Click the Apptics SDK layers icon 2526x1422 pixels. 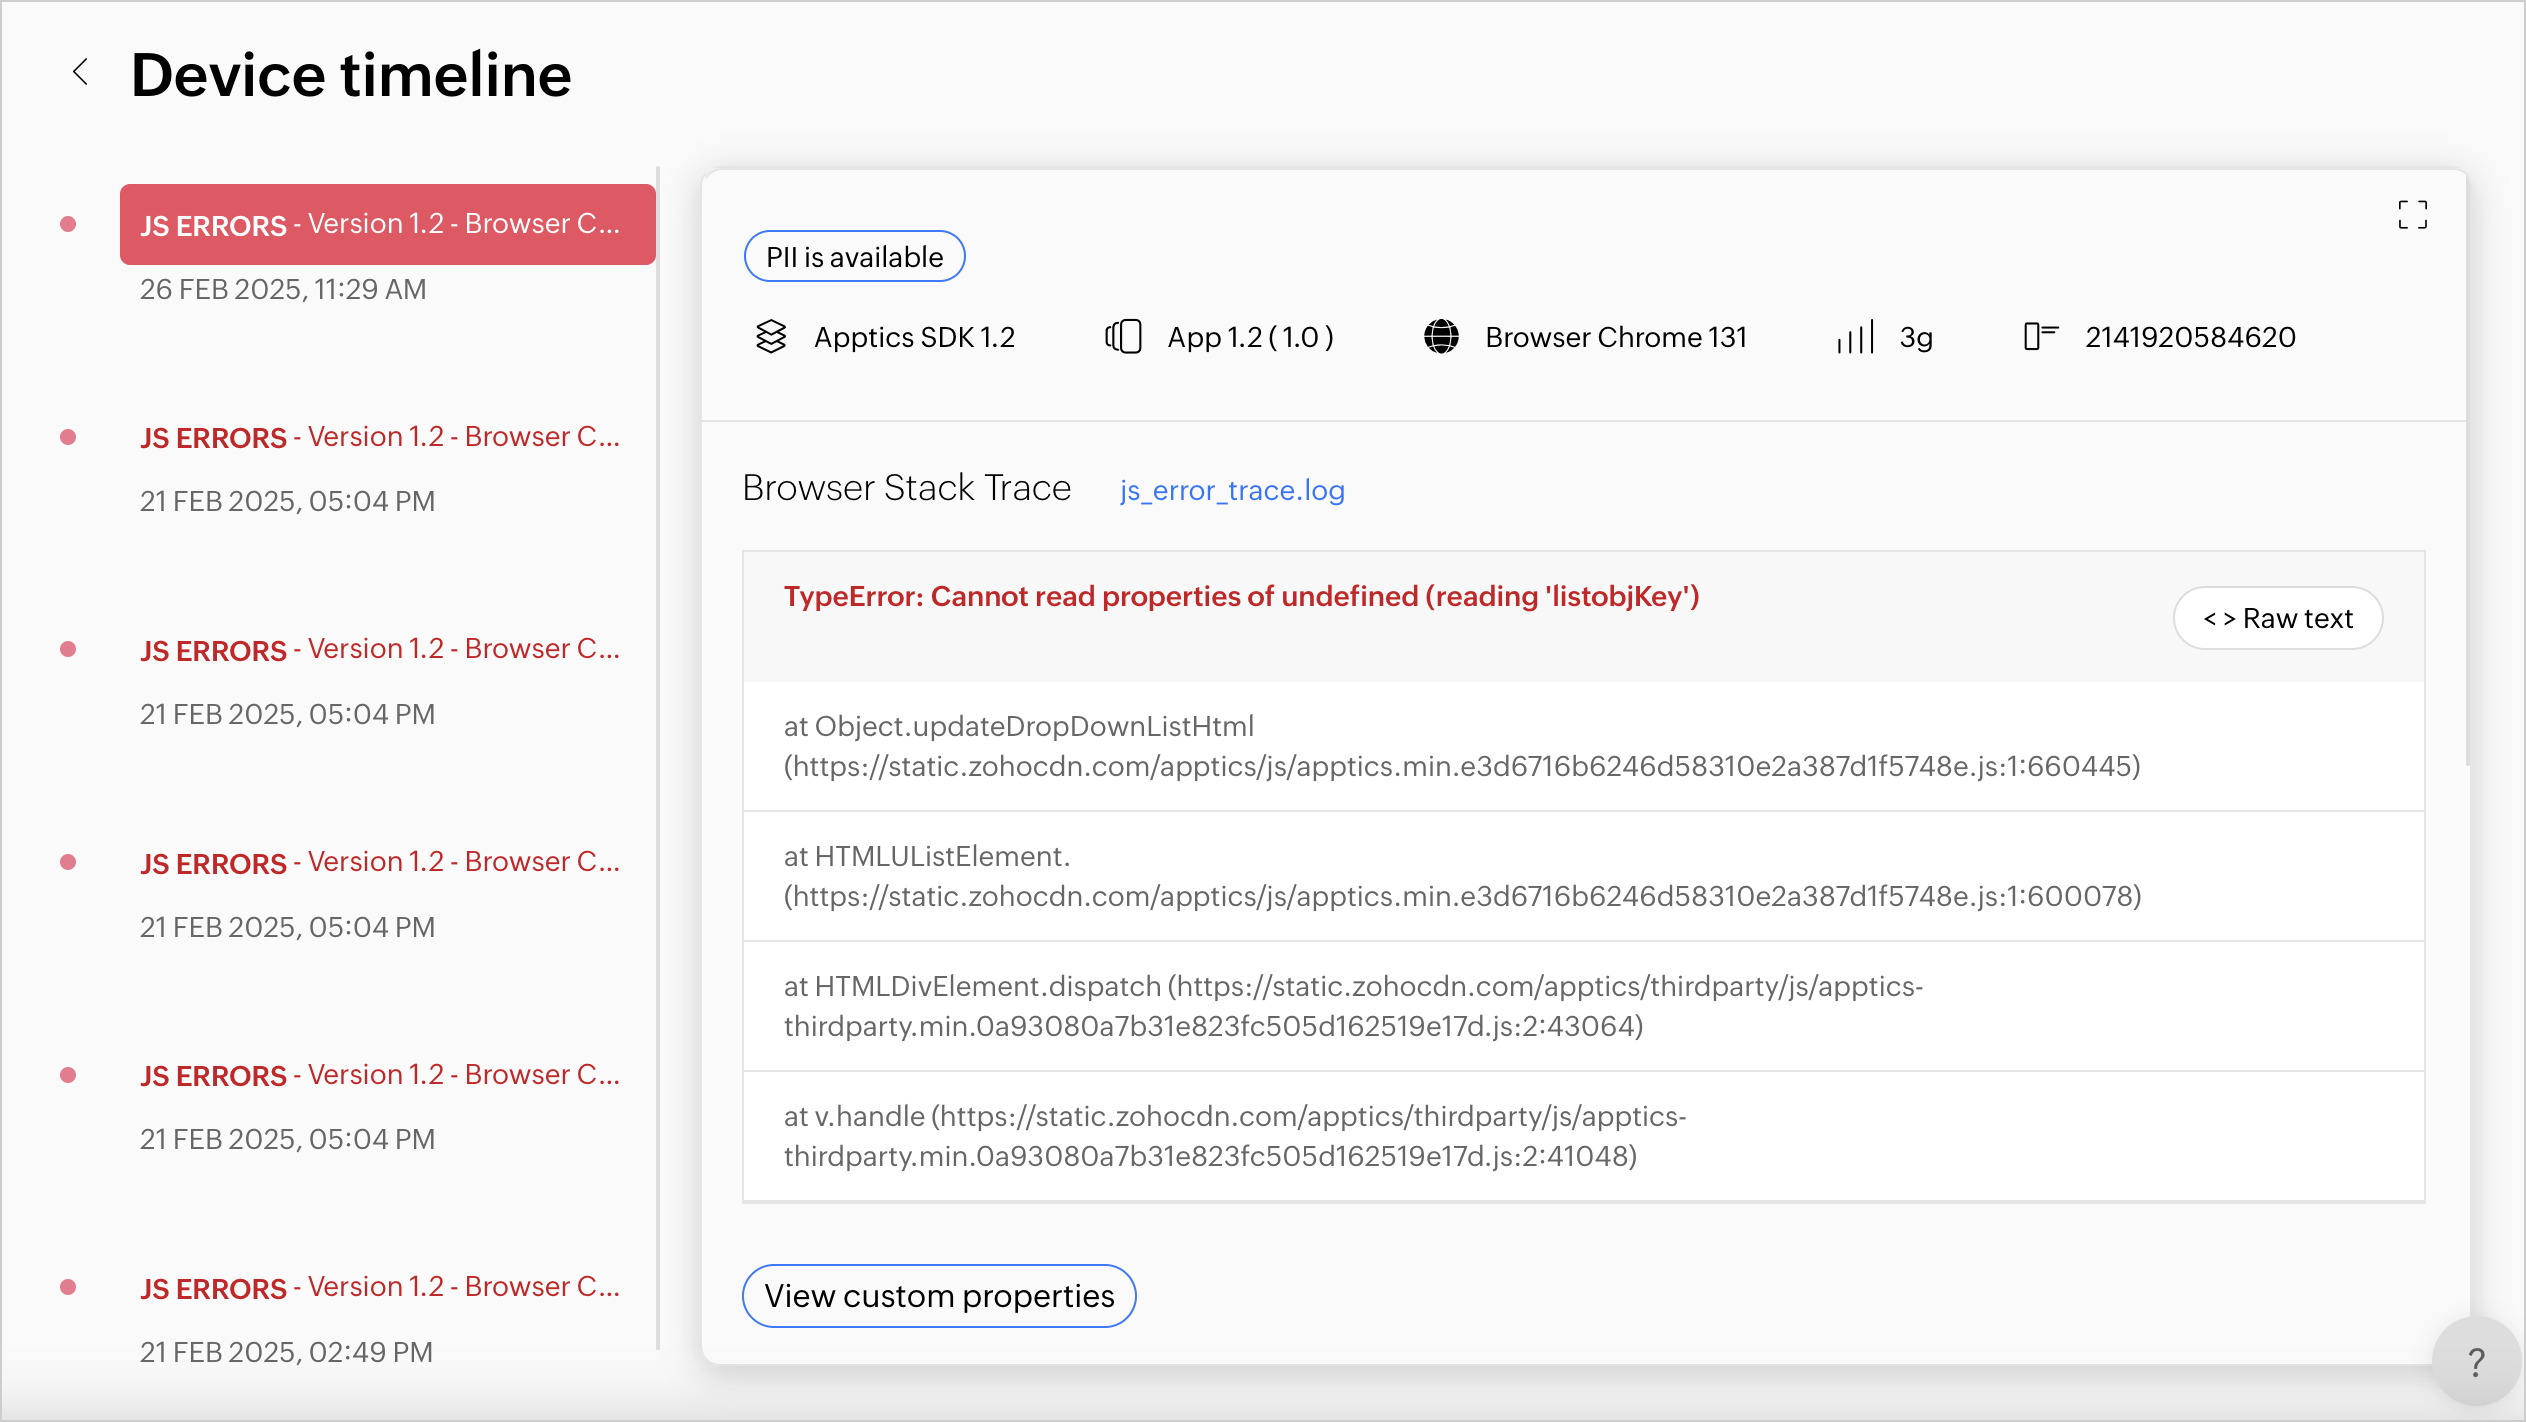pyautogui.click(x=771, y=337)
